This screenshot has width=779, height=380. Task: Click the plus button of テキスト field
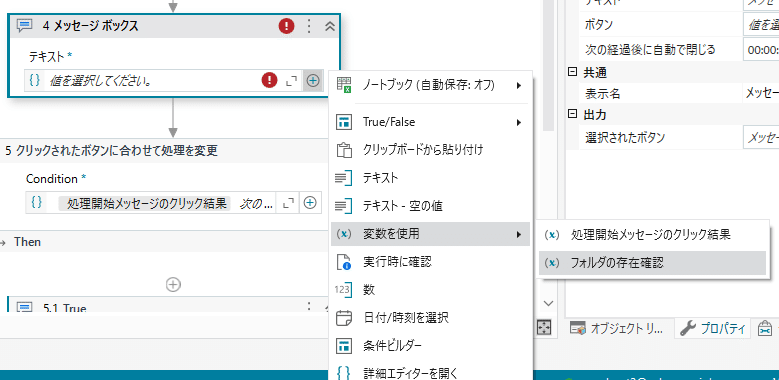[312, 80]
